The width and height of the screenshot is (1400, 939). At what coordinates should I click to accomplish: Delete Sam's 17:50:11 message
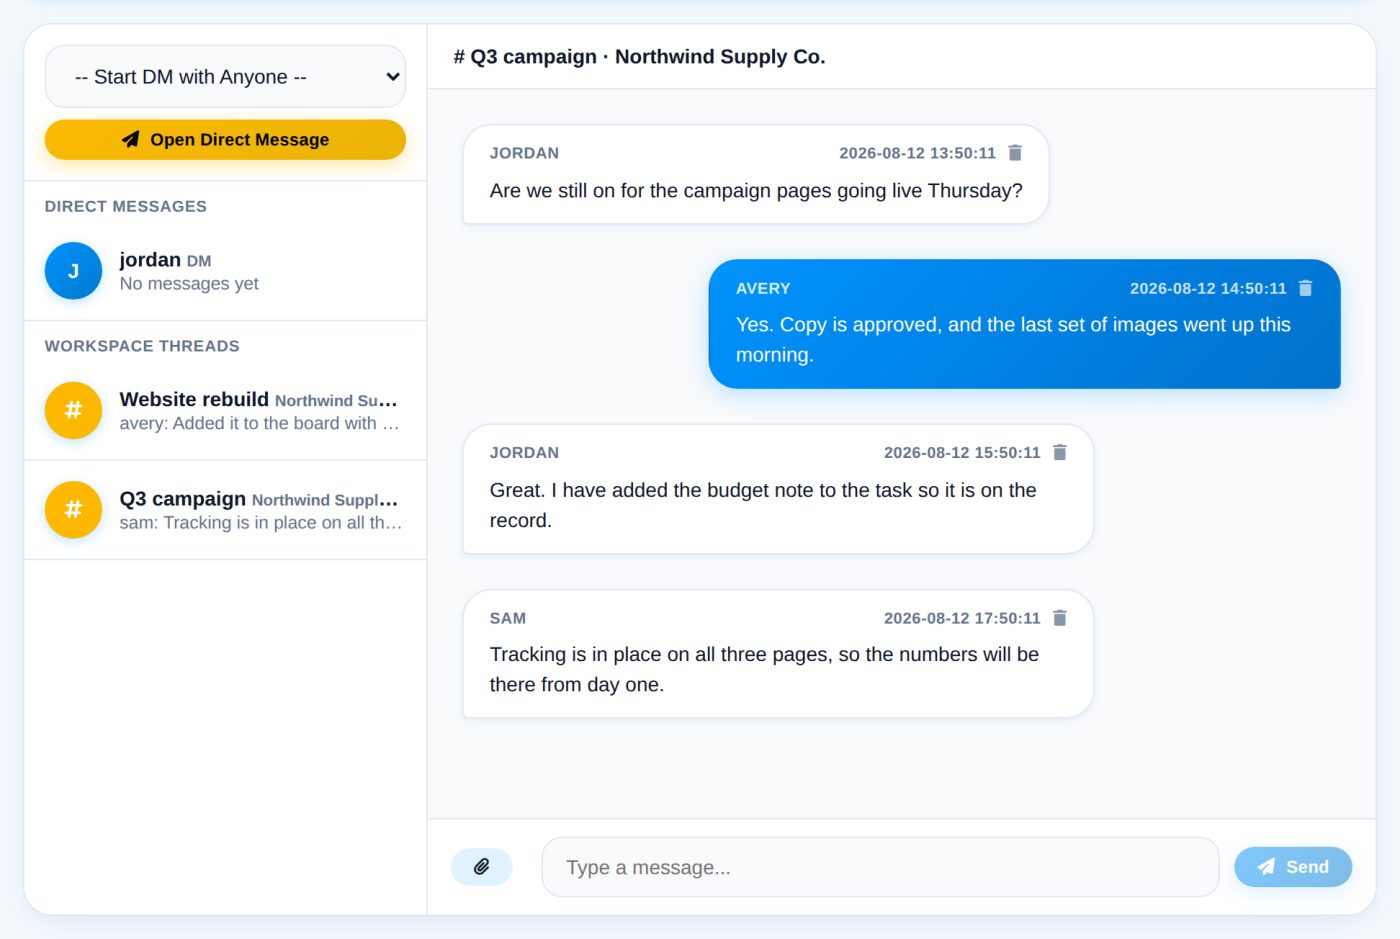click(x=1060, y=618)
